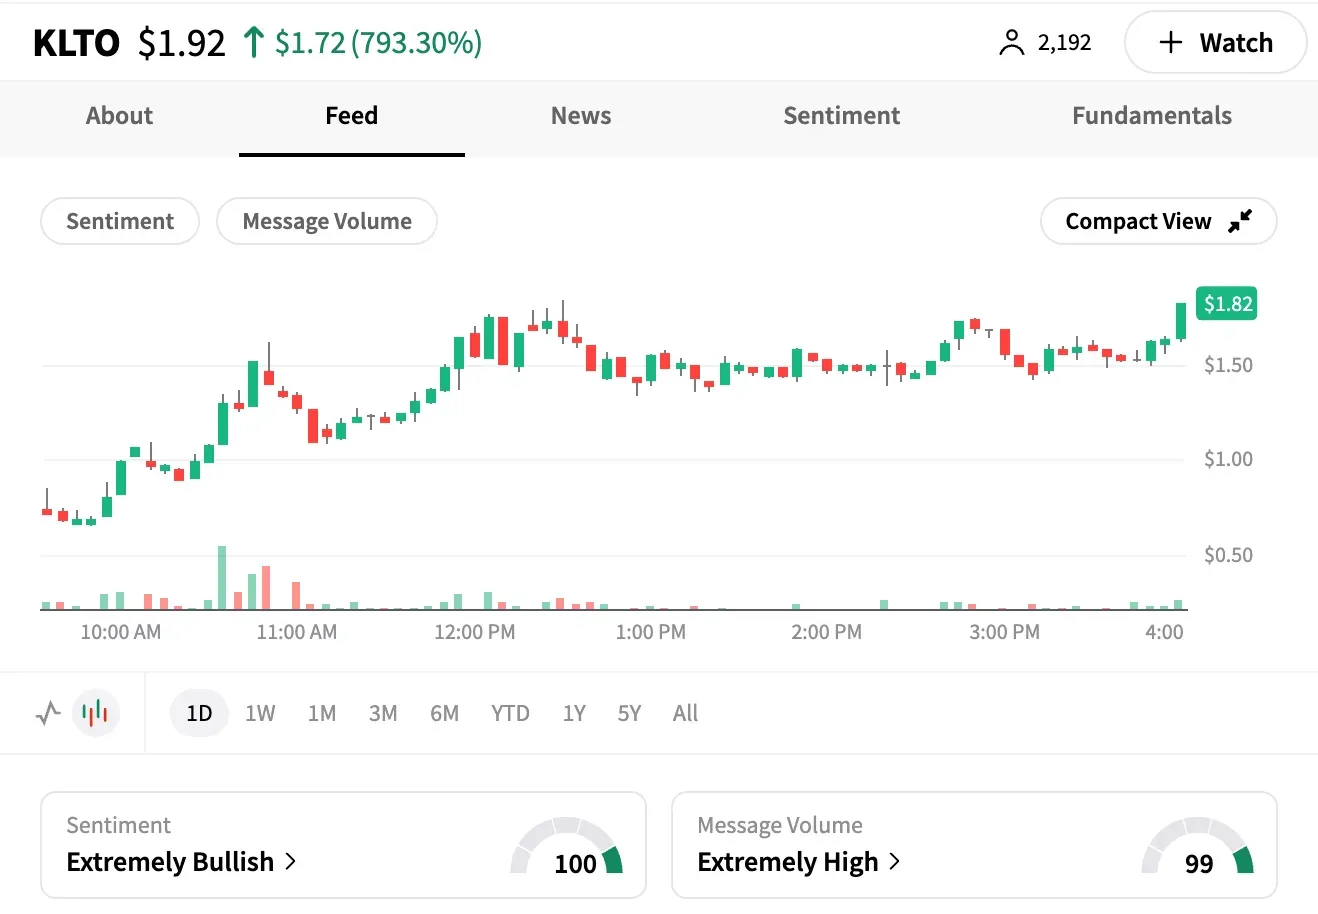Click the $1.82 current price tag
Viewport: 1318px width, 914px height.
click(1226, 304)
